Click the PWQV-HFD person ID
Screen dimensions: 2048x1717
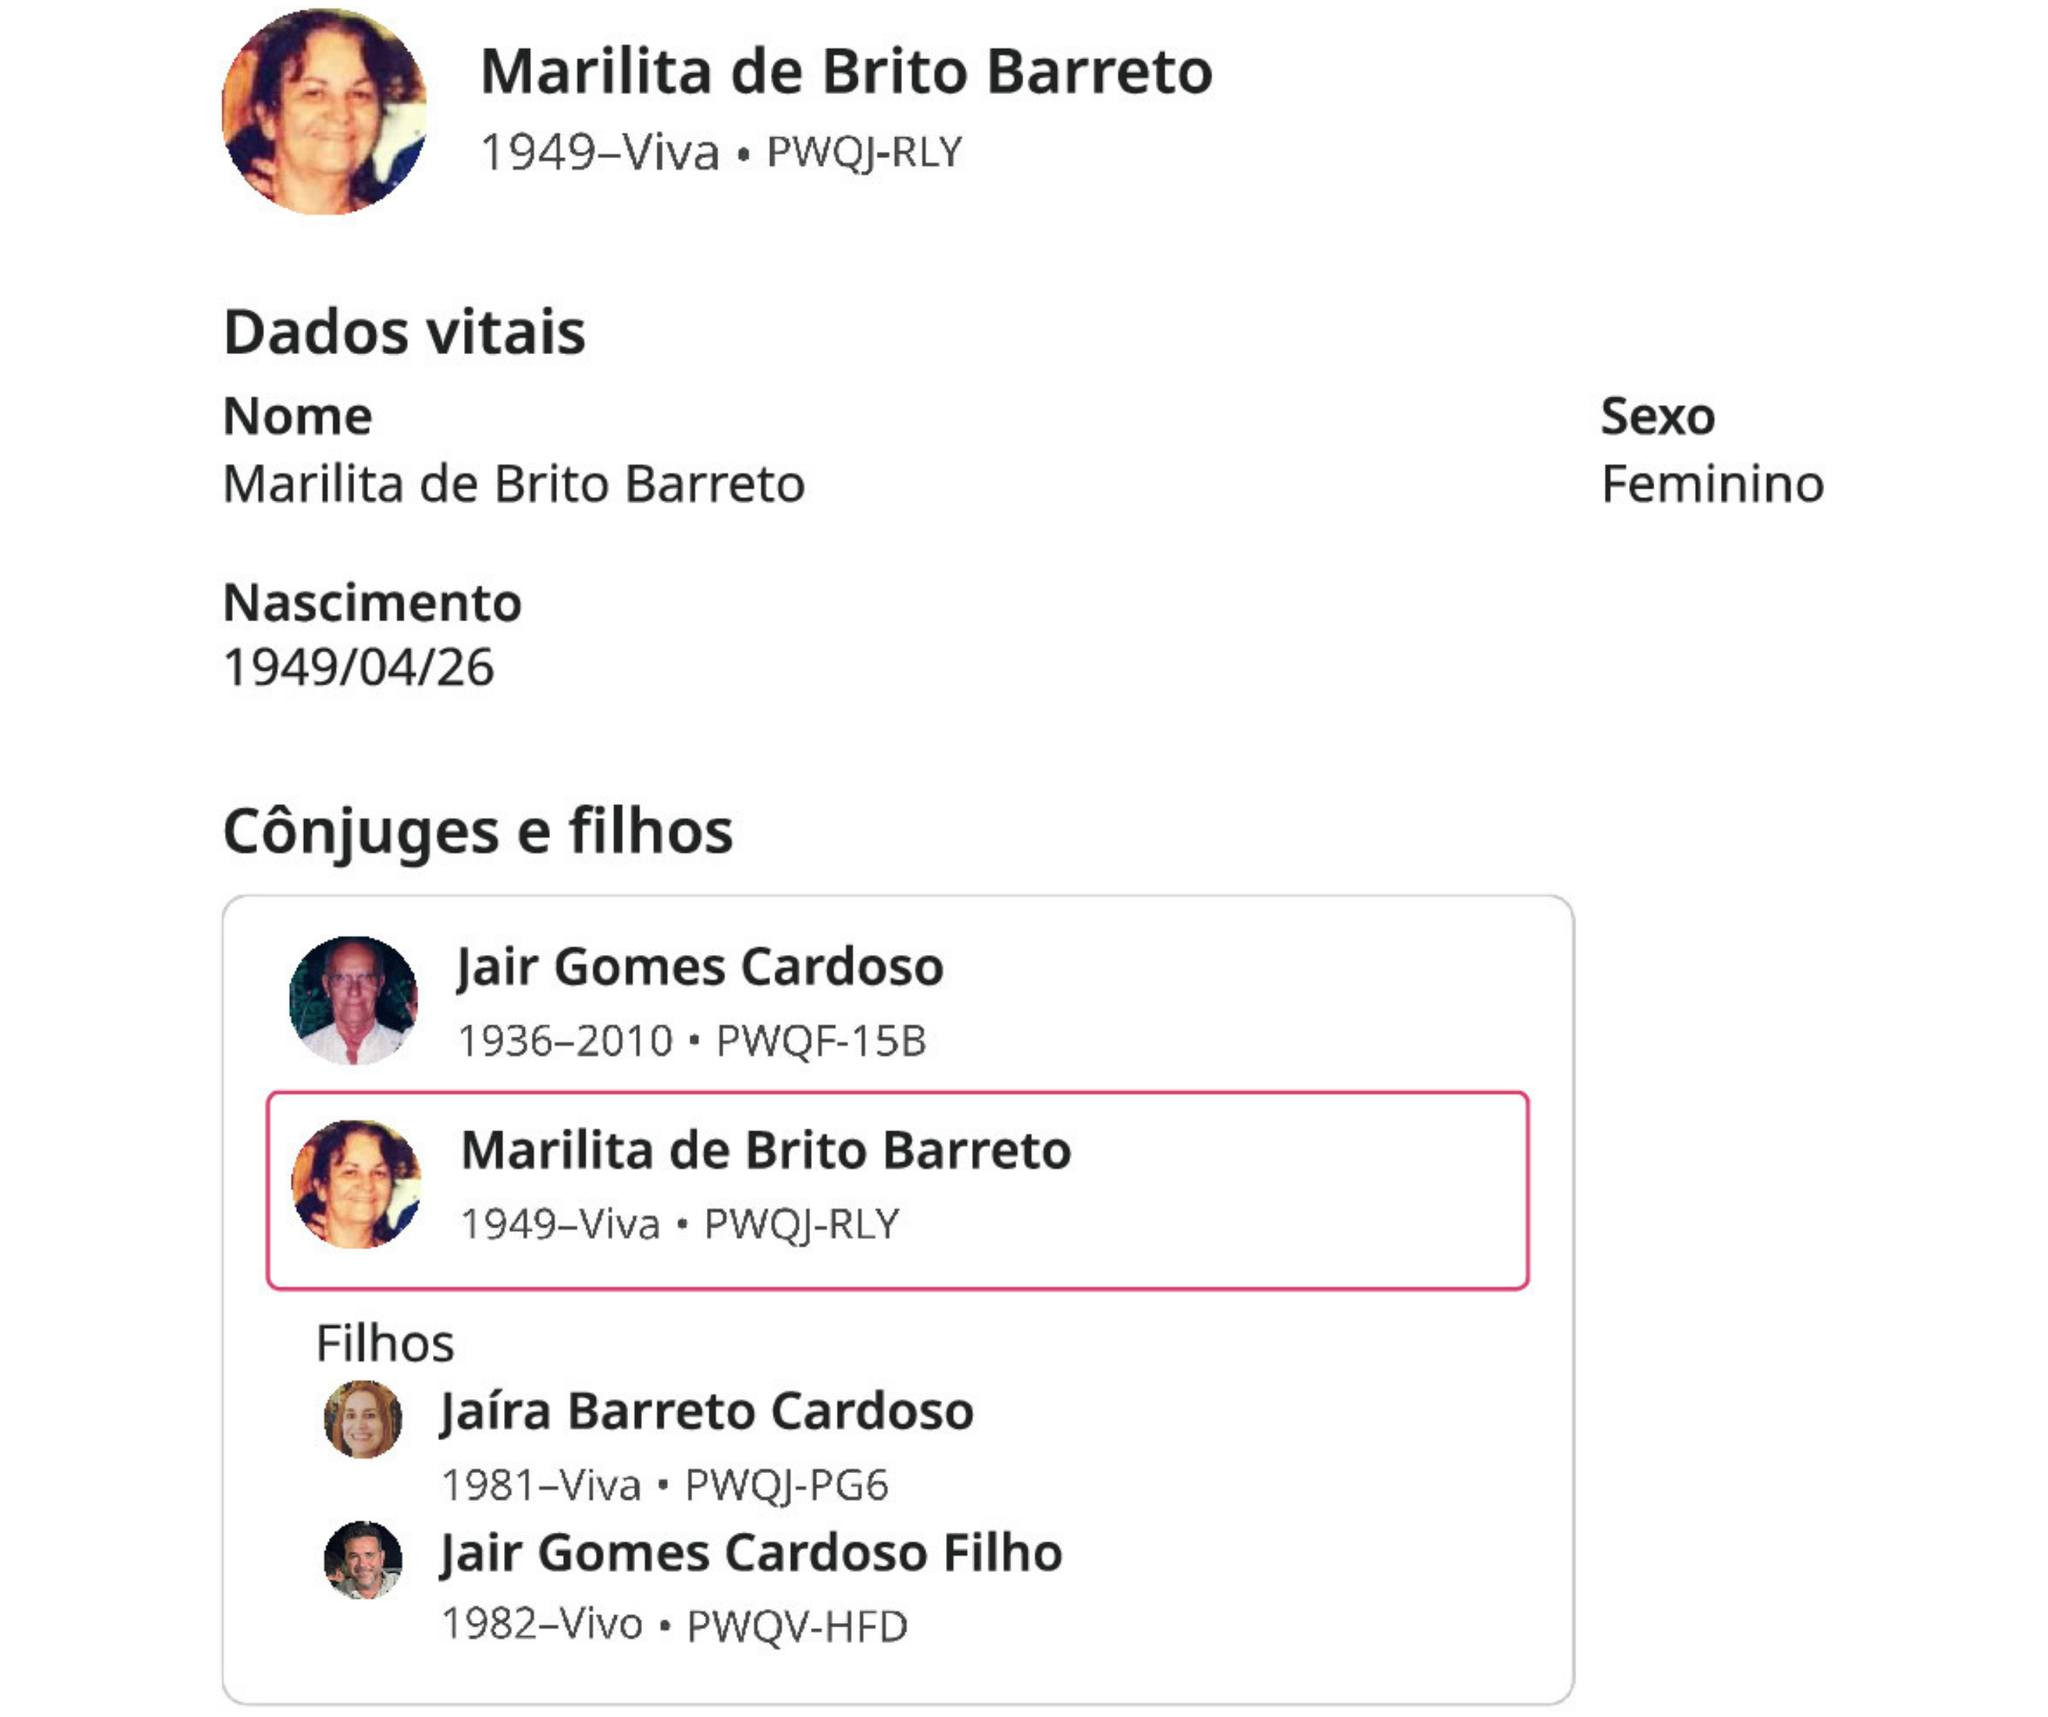coord(797,1626)
